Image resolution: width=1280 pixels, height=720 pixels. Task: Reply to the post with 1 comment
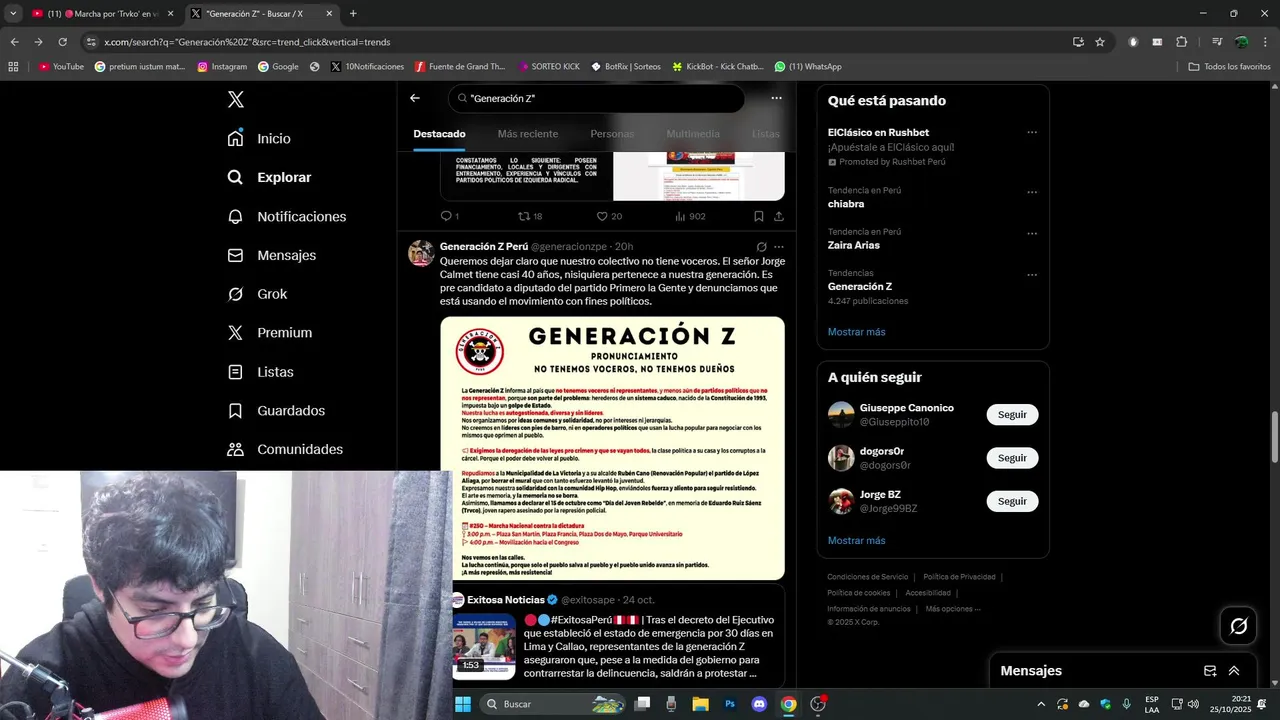pyautogui.click(x=449, y=216)
